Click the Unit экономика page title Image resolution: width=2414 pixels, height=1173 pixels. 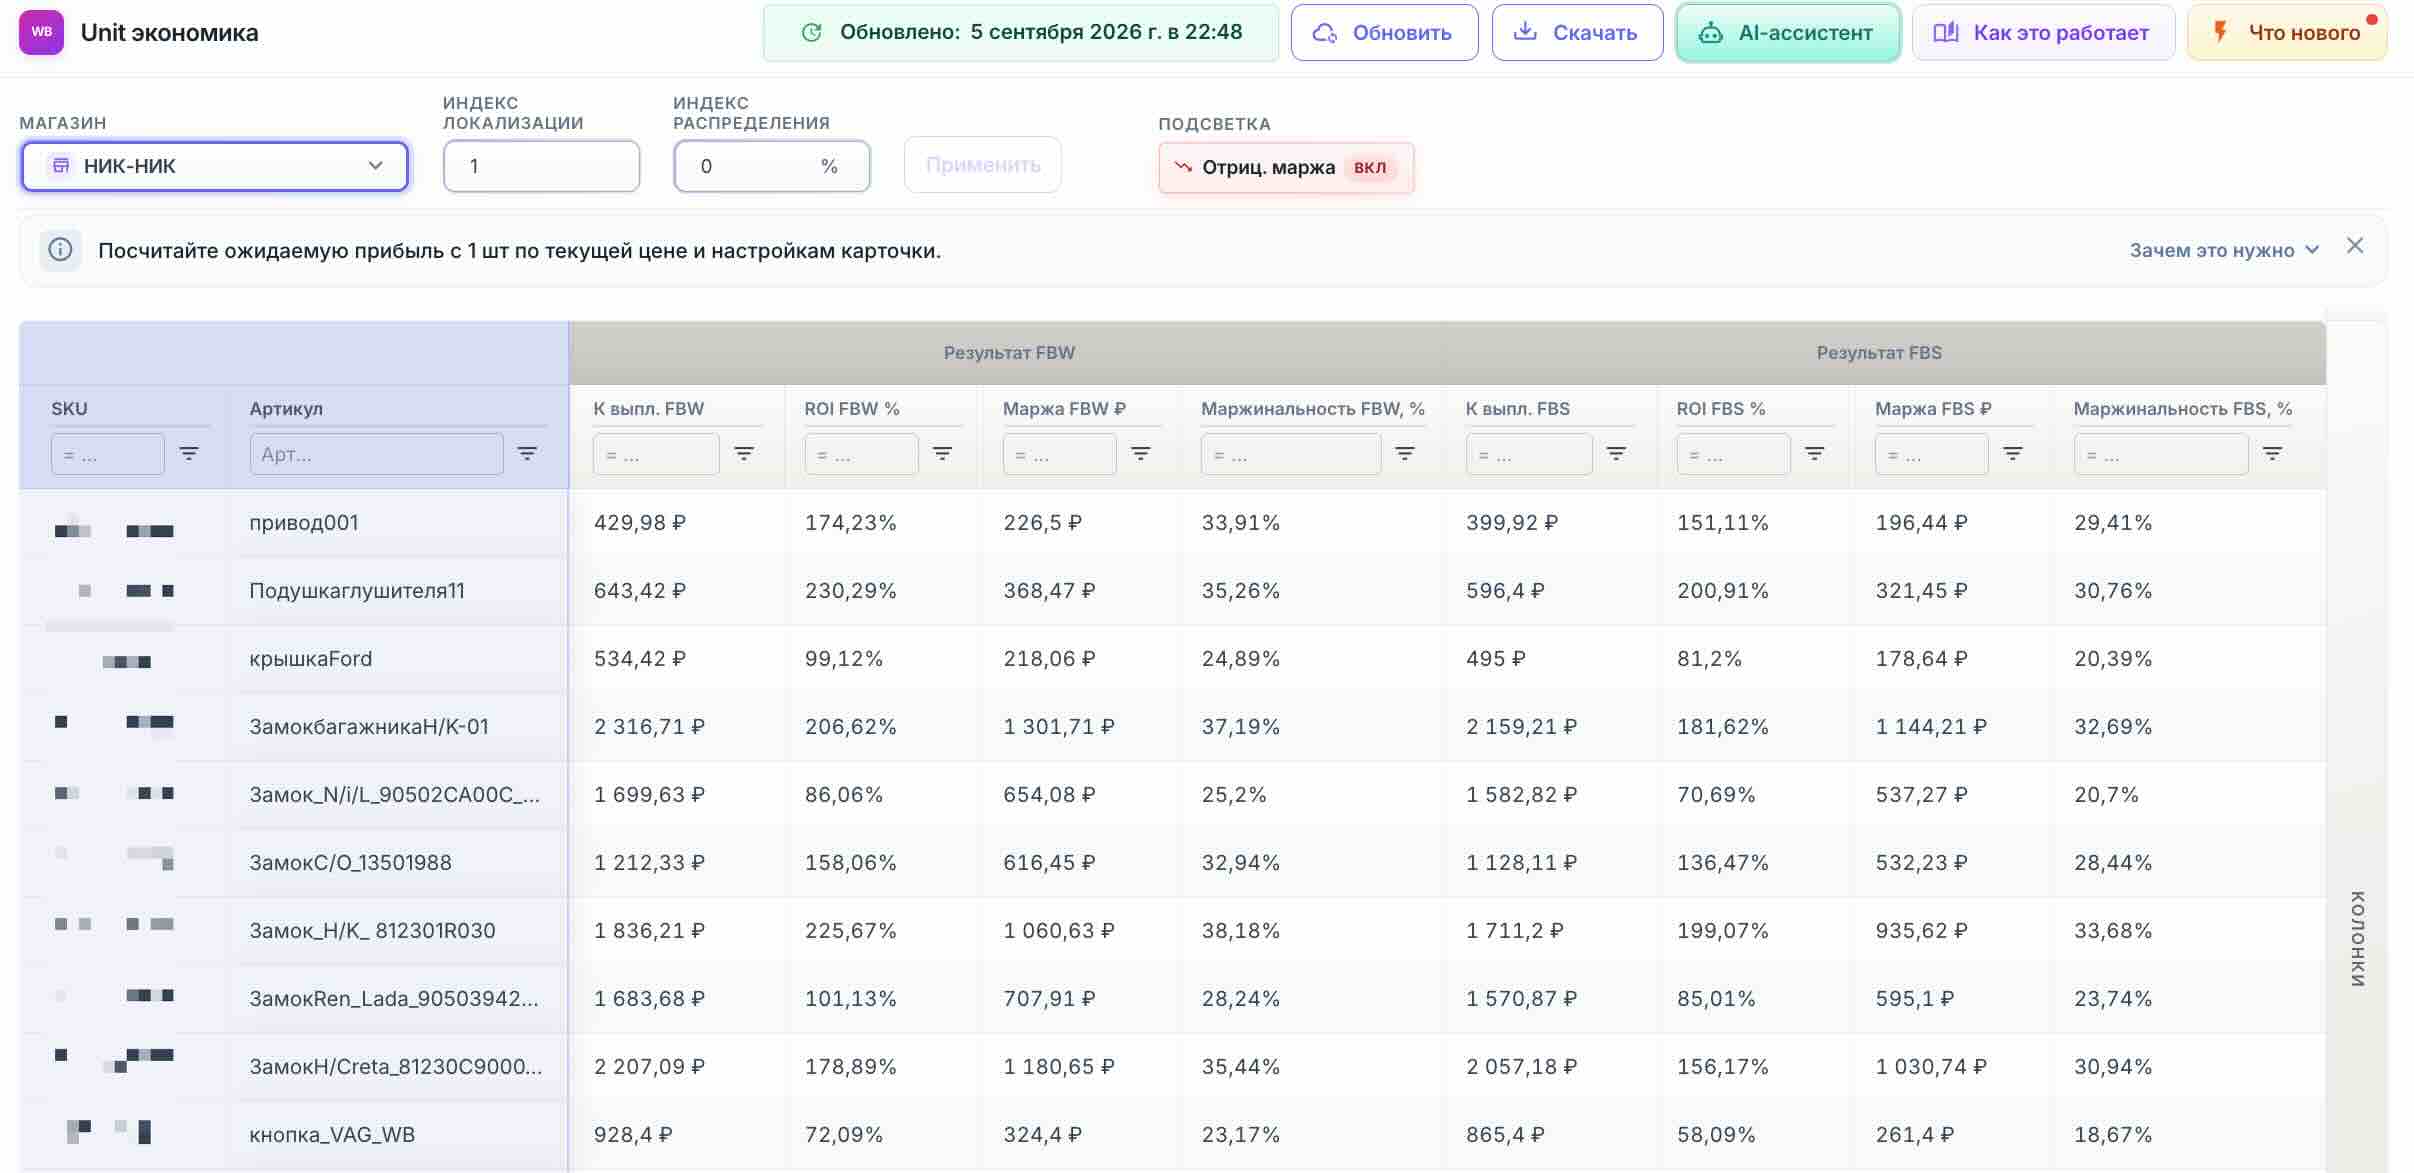(169, 32)
